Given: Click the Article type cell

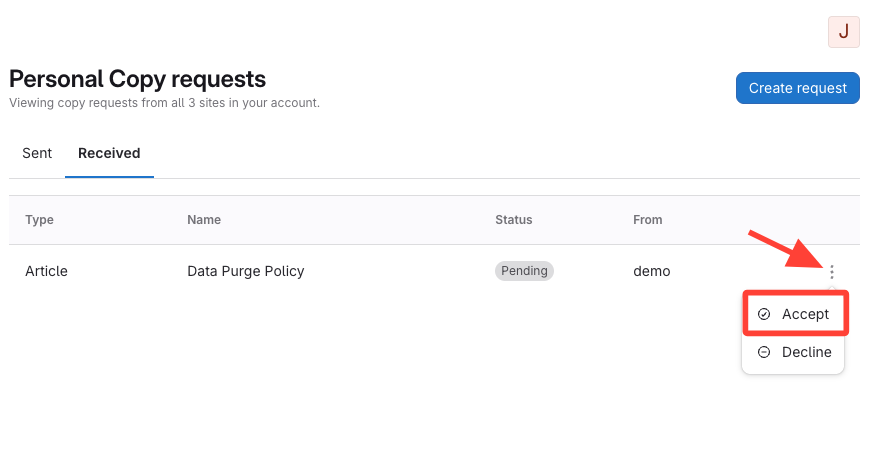Looking at the screenshot, I should pos(46,271).
